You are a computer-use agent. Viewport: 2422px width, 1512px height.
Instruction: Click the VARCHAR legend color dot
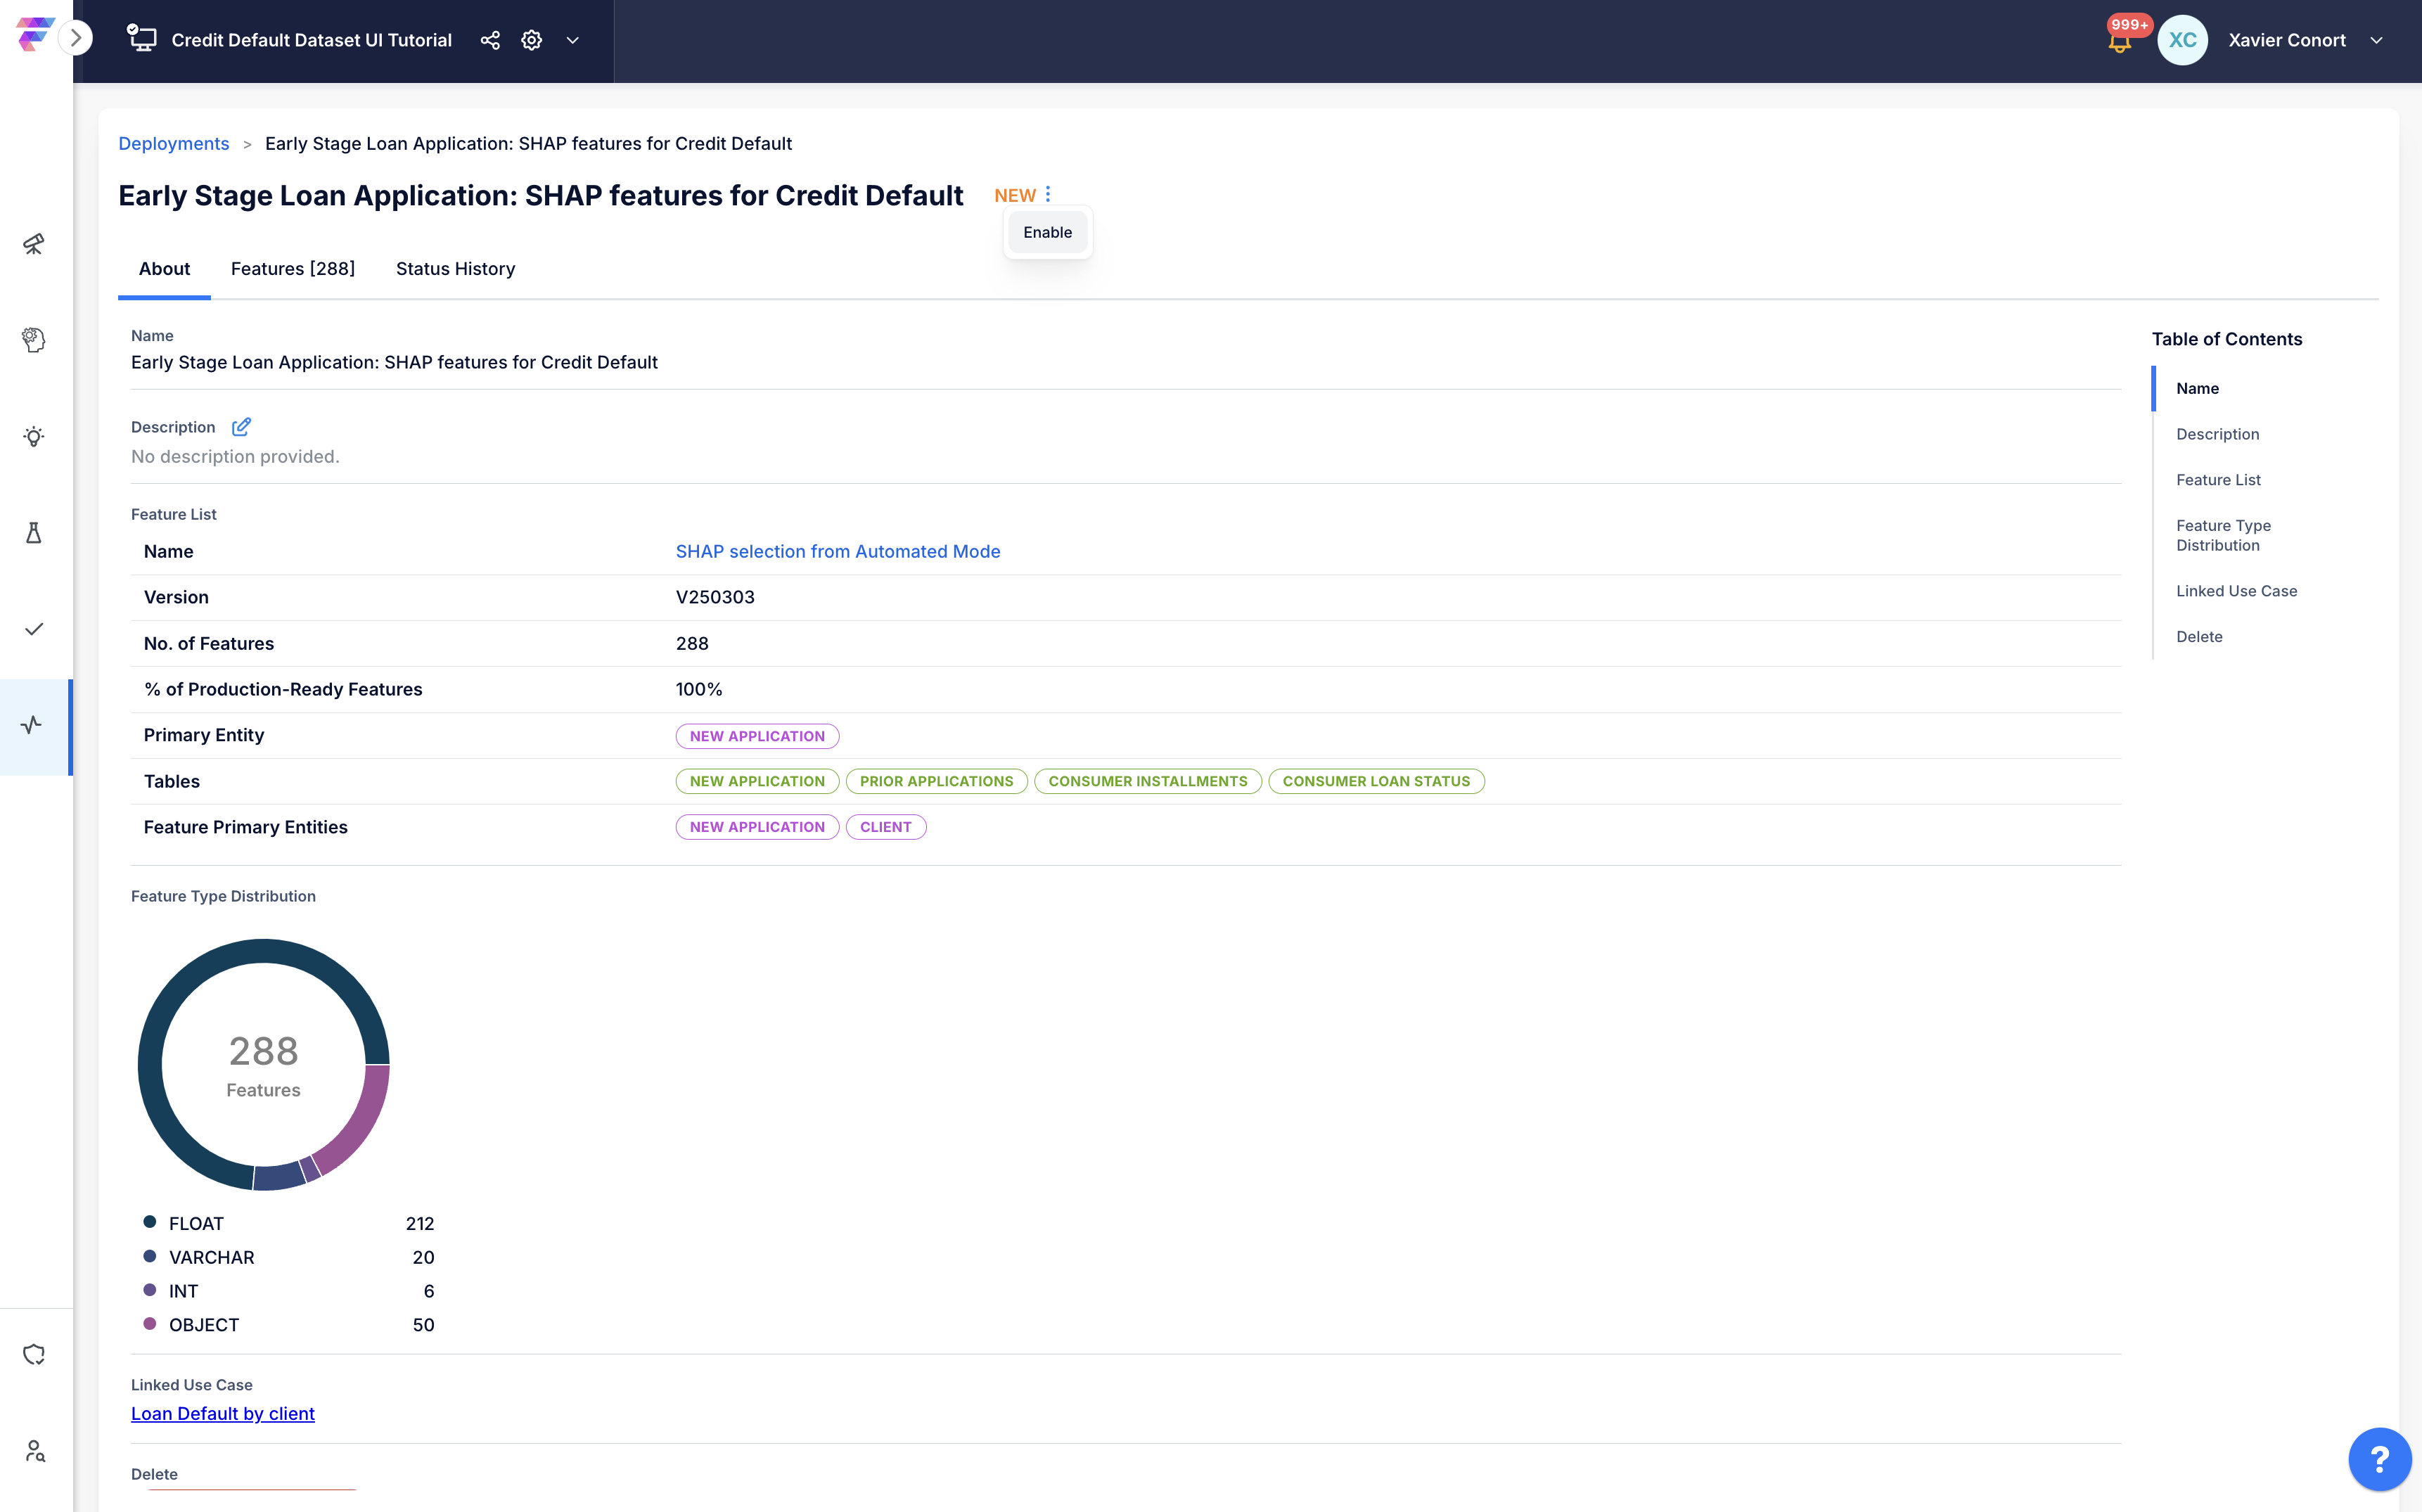[150, 1256]
